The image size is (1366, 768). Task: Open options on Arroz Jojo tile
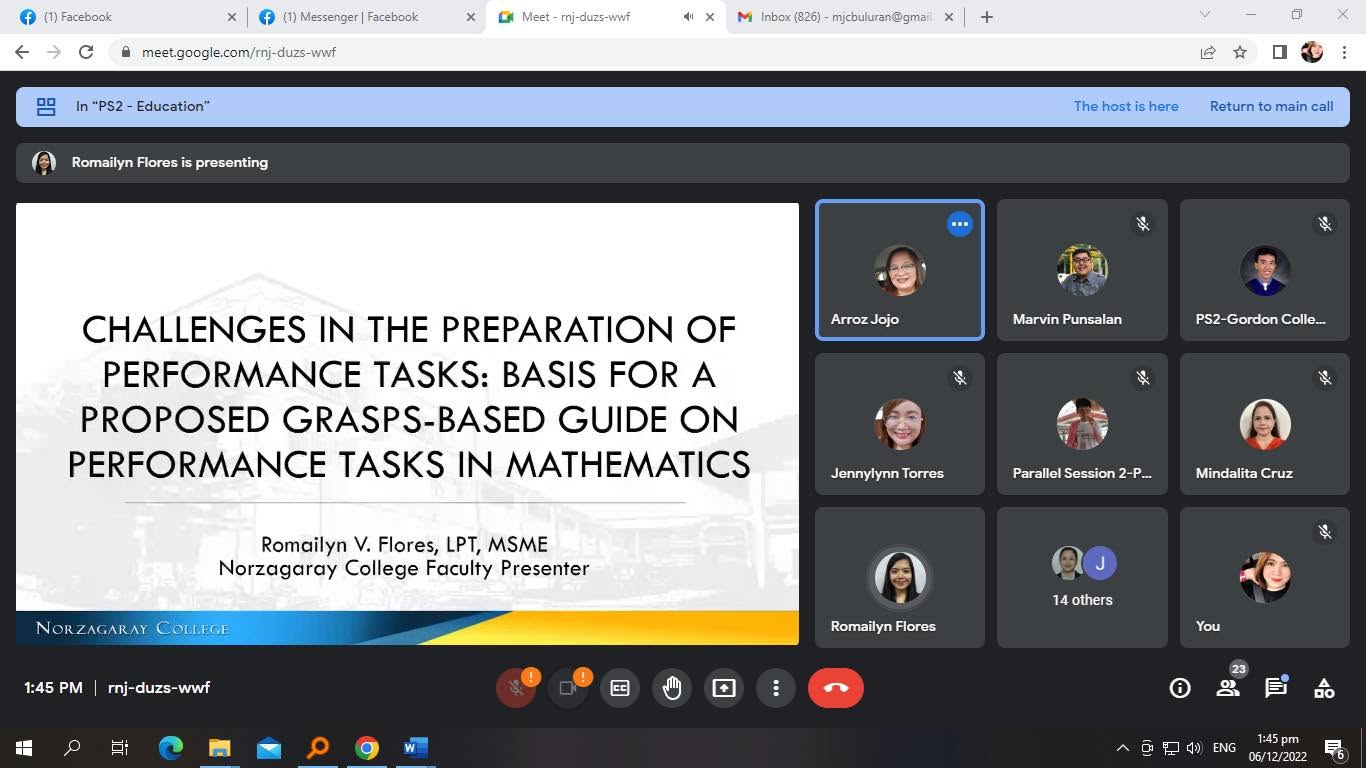tap(960, 224)
